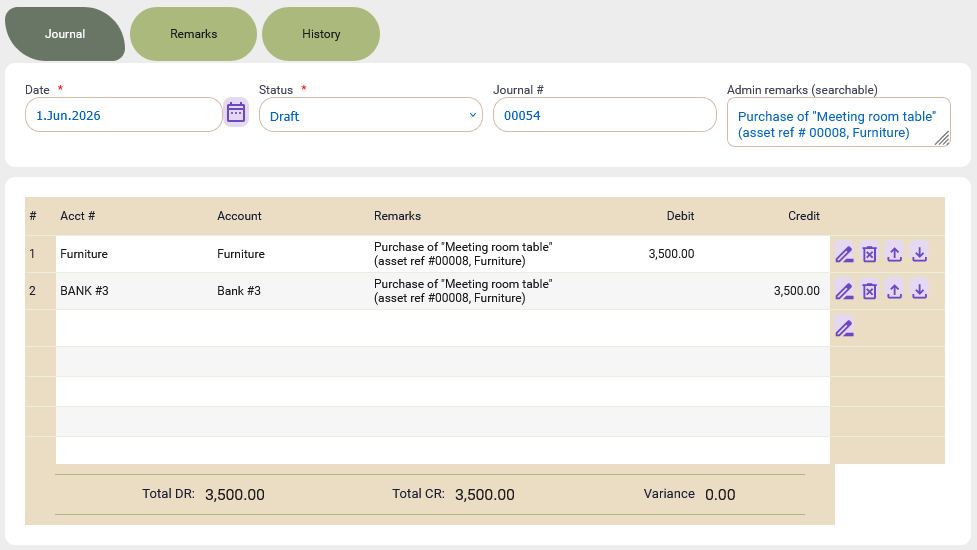The height and width of the screenshot is (550, 977).
Task: Edit the Furniture journal line
Action: [x=844, y=254]
